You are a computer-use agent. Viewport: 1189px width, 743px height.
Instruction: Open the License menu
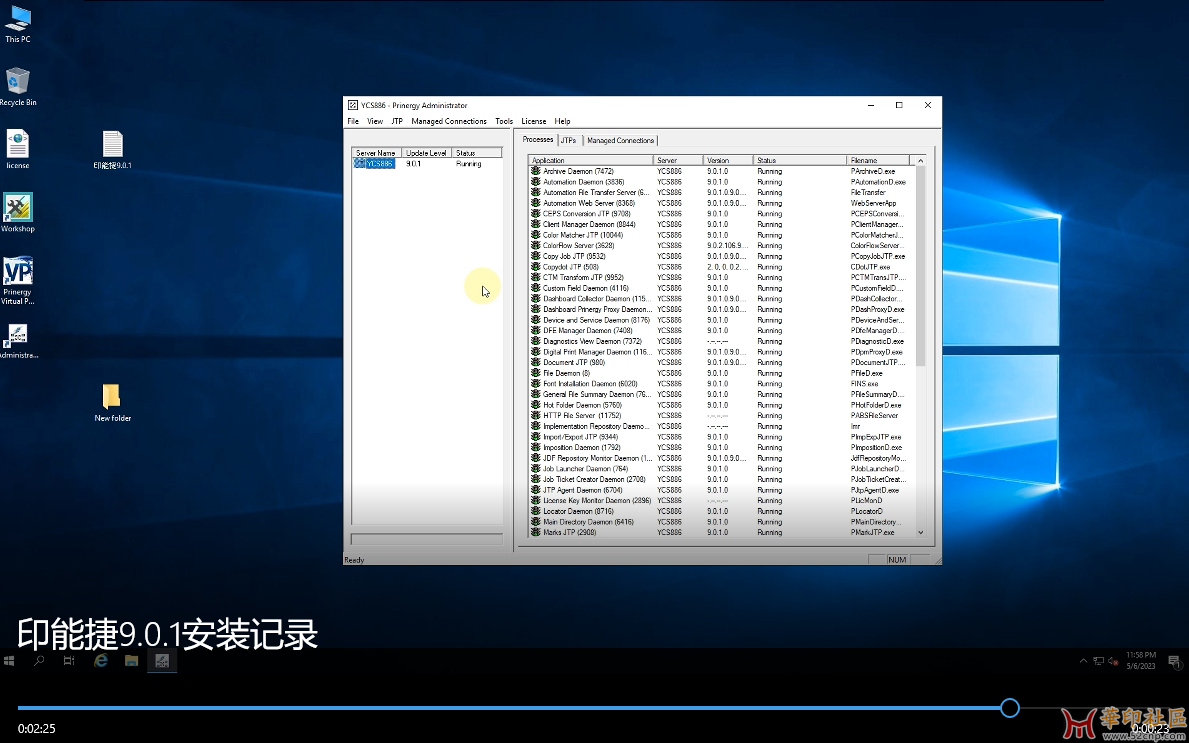tap(534, 121)
